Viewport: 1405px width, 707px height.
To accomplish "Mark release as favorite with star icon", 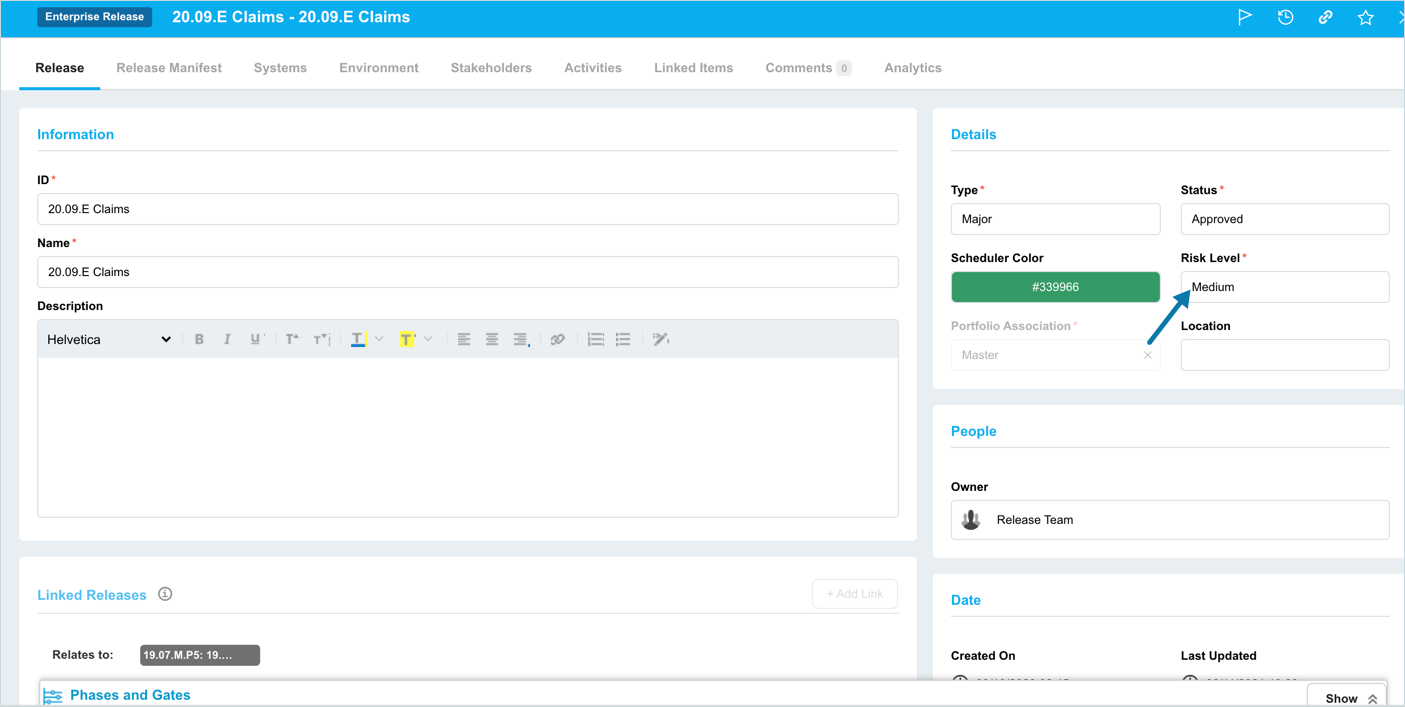I will coord(1365,17).
